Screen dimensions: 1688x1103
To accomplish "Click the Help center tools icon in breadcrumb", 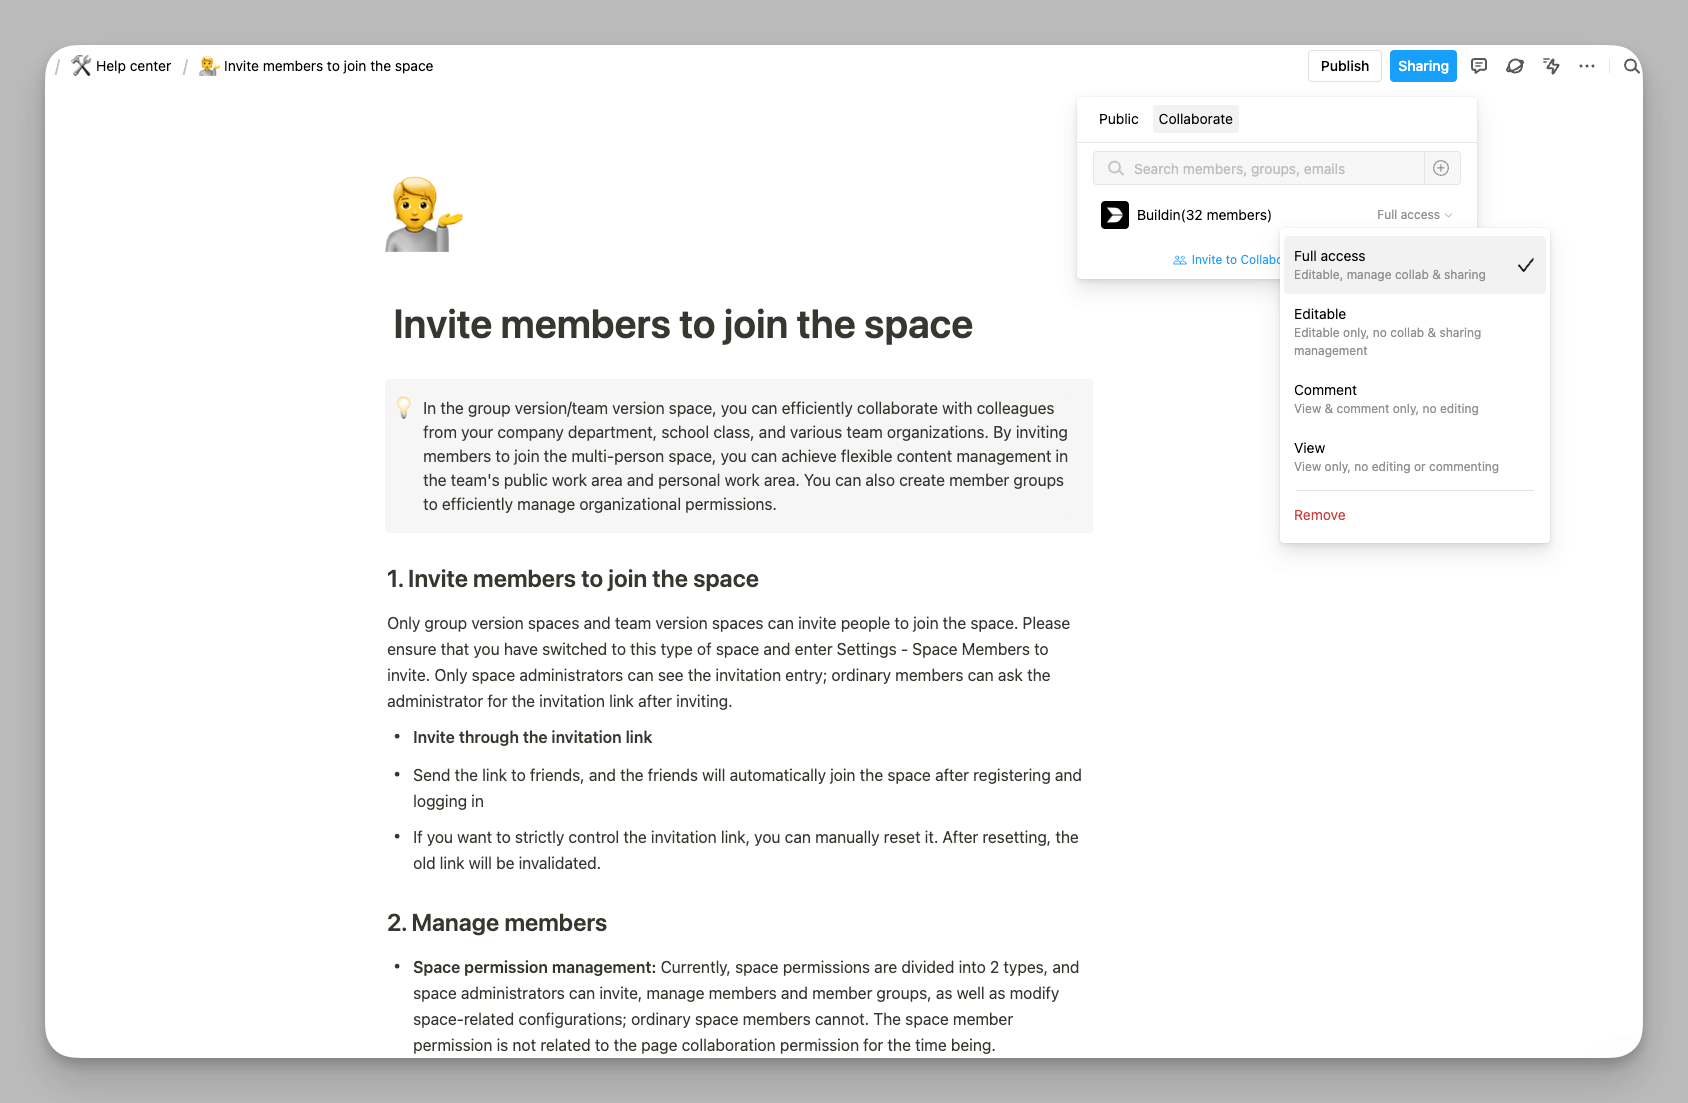I will 81,65.
